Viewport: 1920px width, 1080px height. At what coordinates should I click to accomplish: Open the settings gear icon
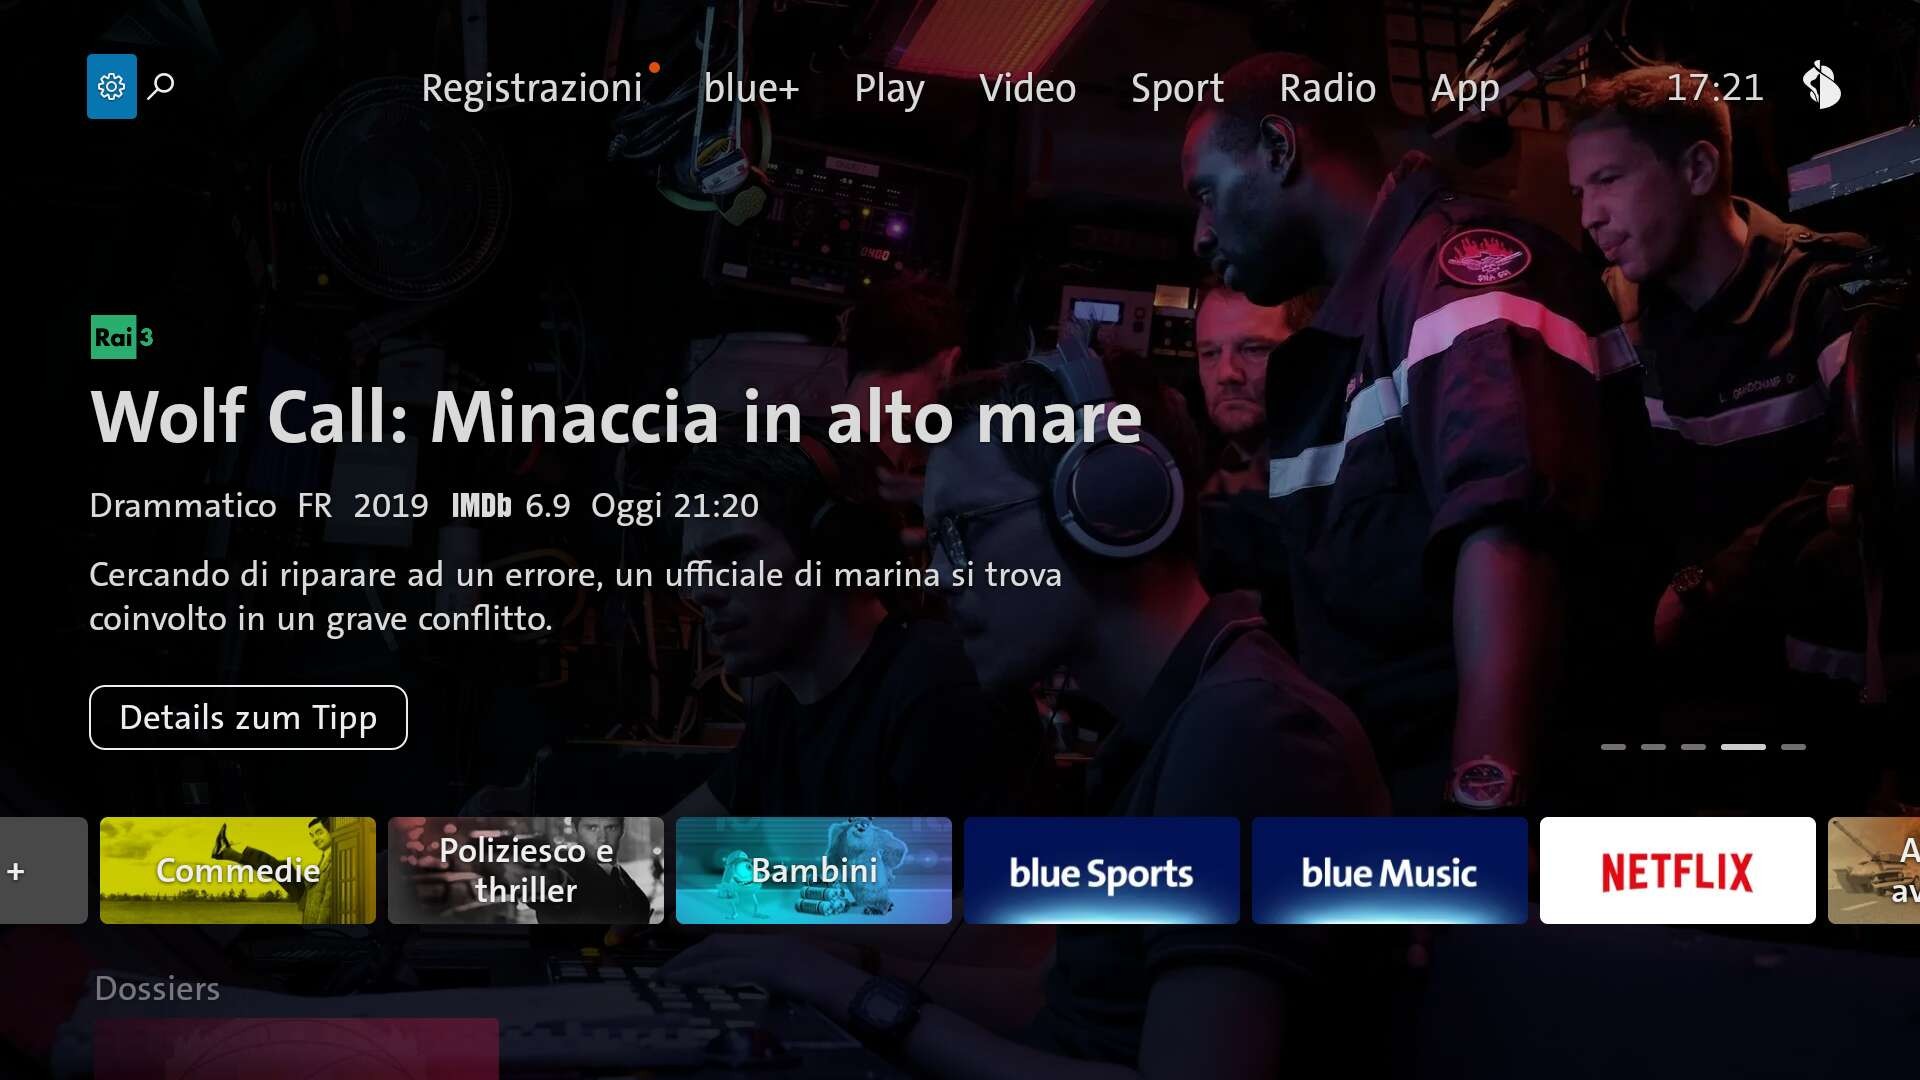click(x=111, y=87)
